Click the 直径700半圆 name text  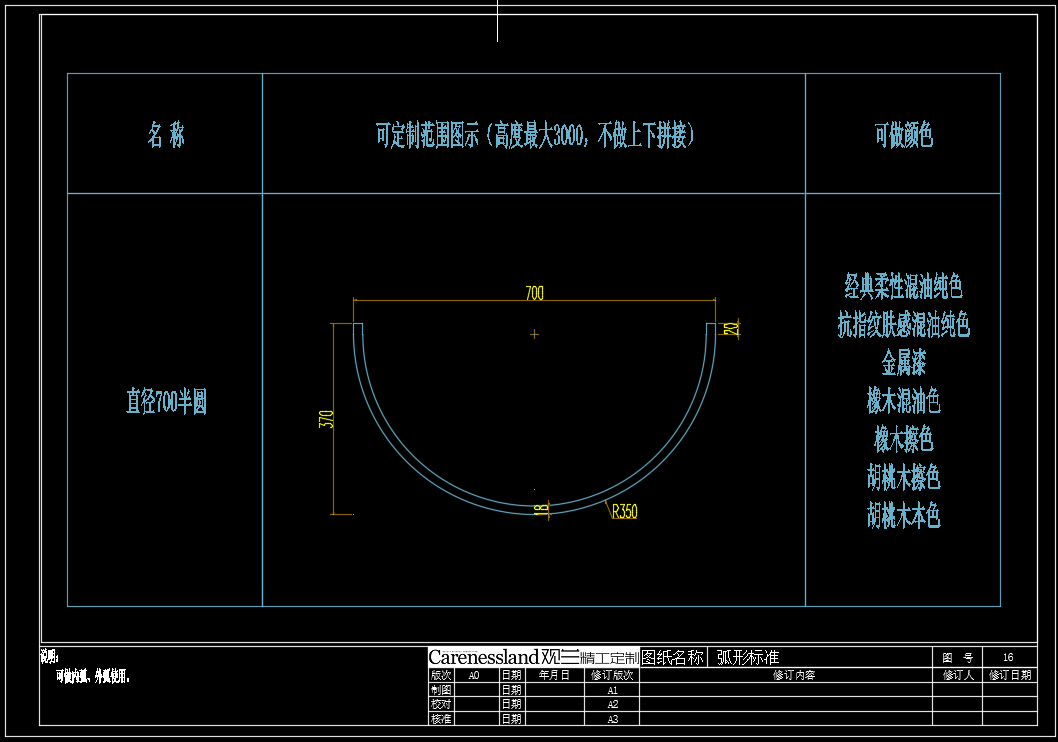pyautogui.click(x=166, y=402)
